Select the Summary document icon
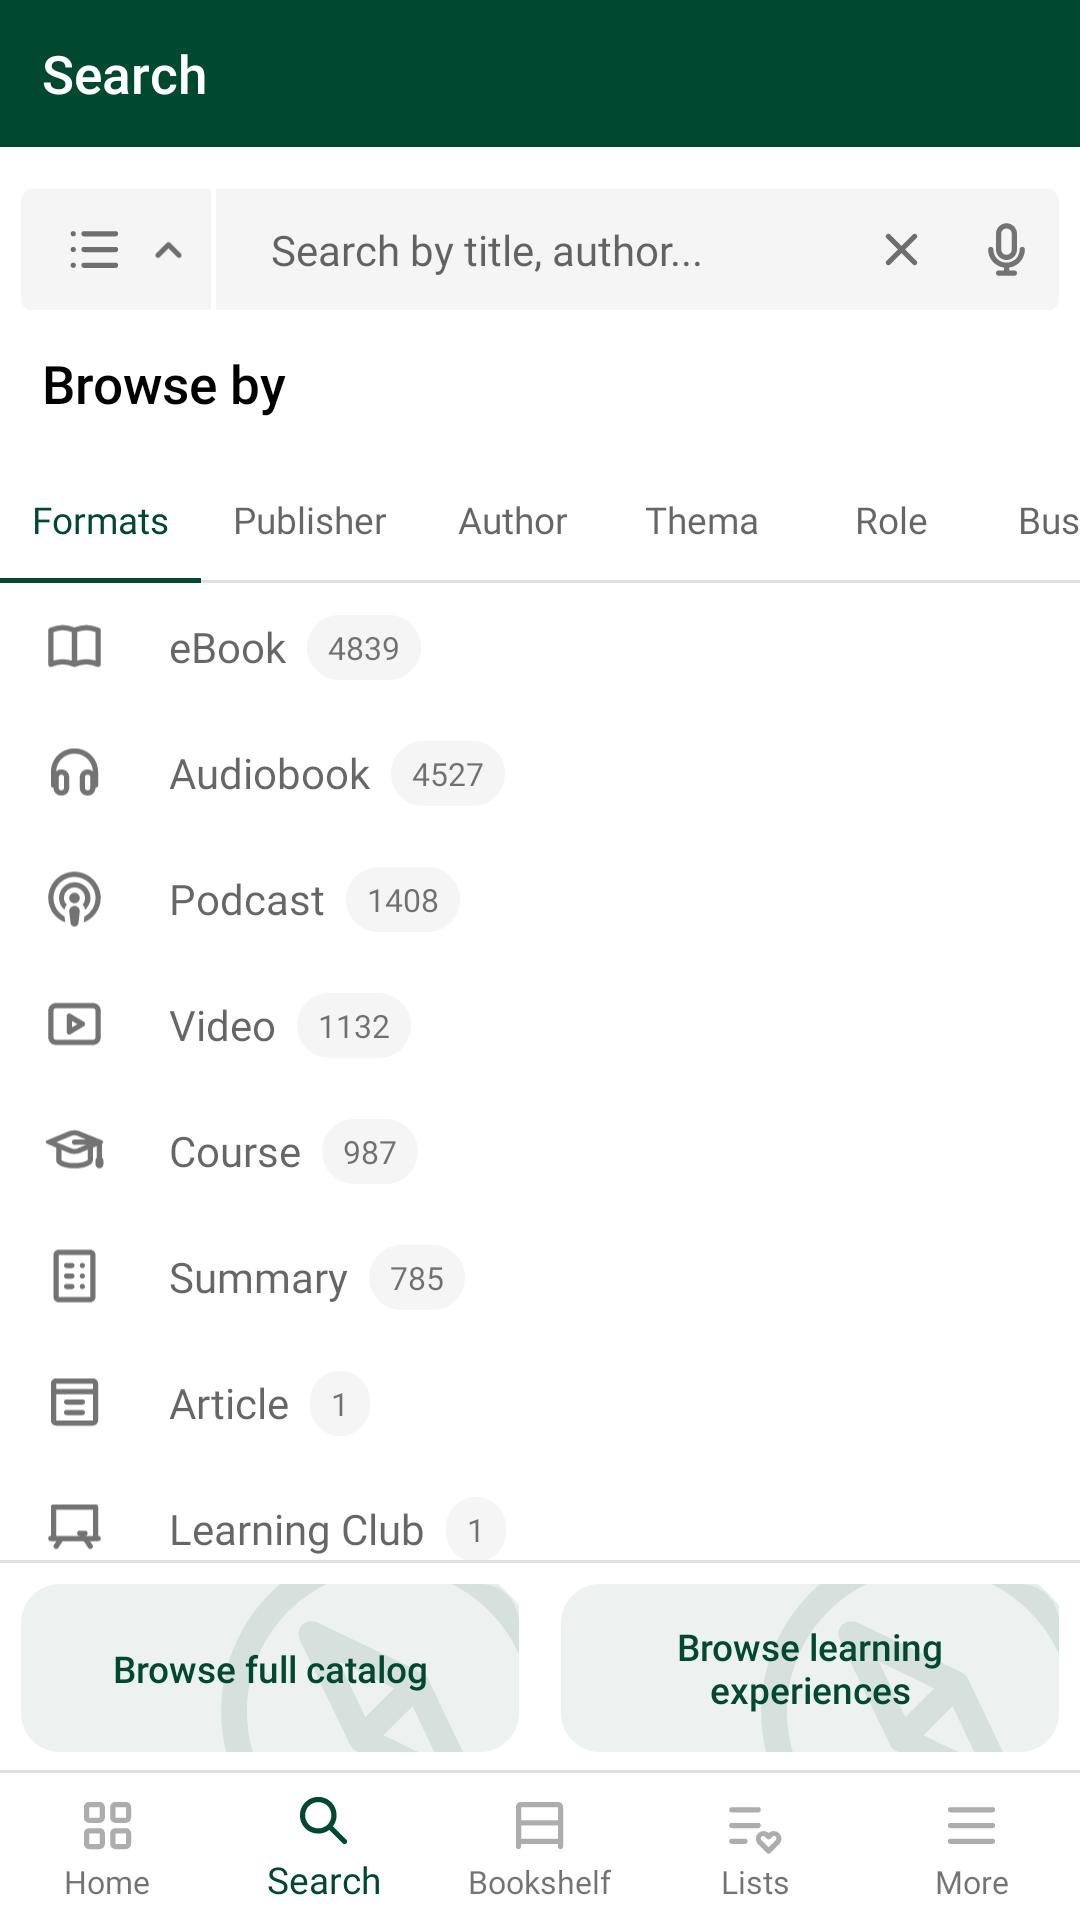Screen dimensions: 1080x1920 (x=75, y=1277)
